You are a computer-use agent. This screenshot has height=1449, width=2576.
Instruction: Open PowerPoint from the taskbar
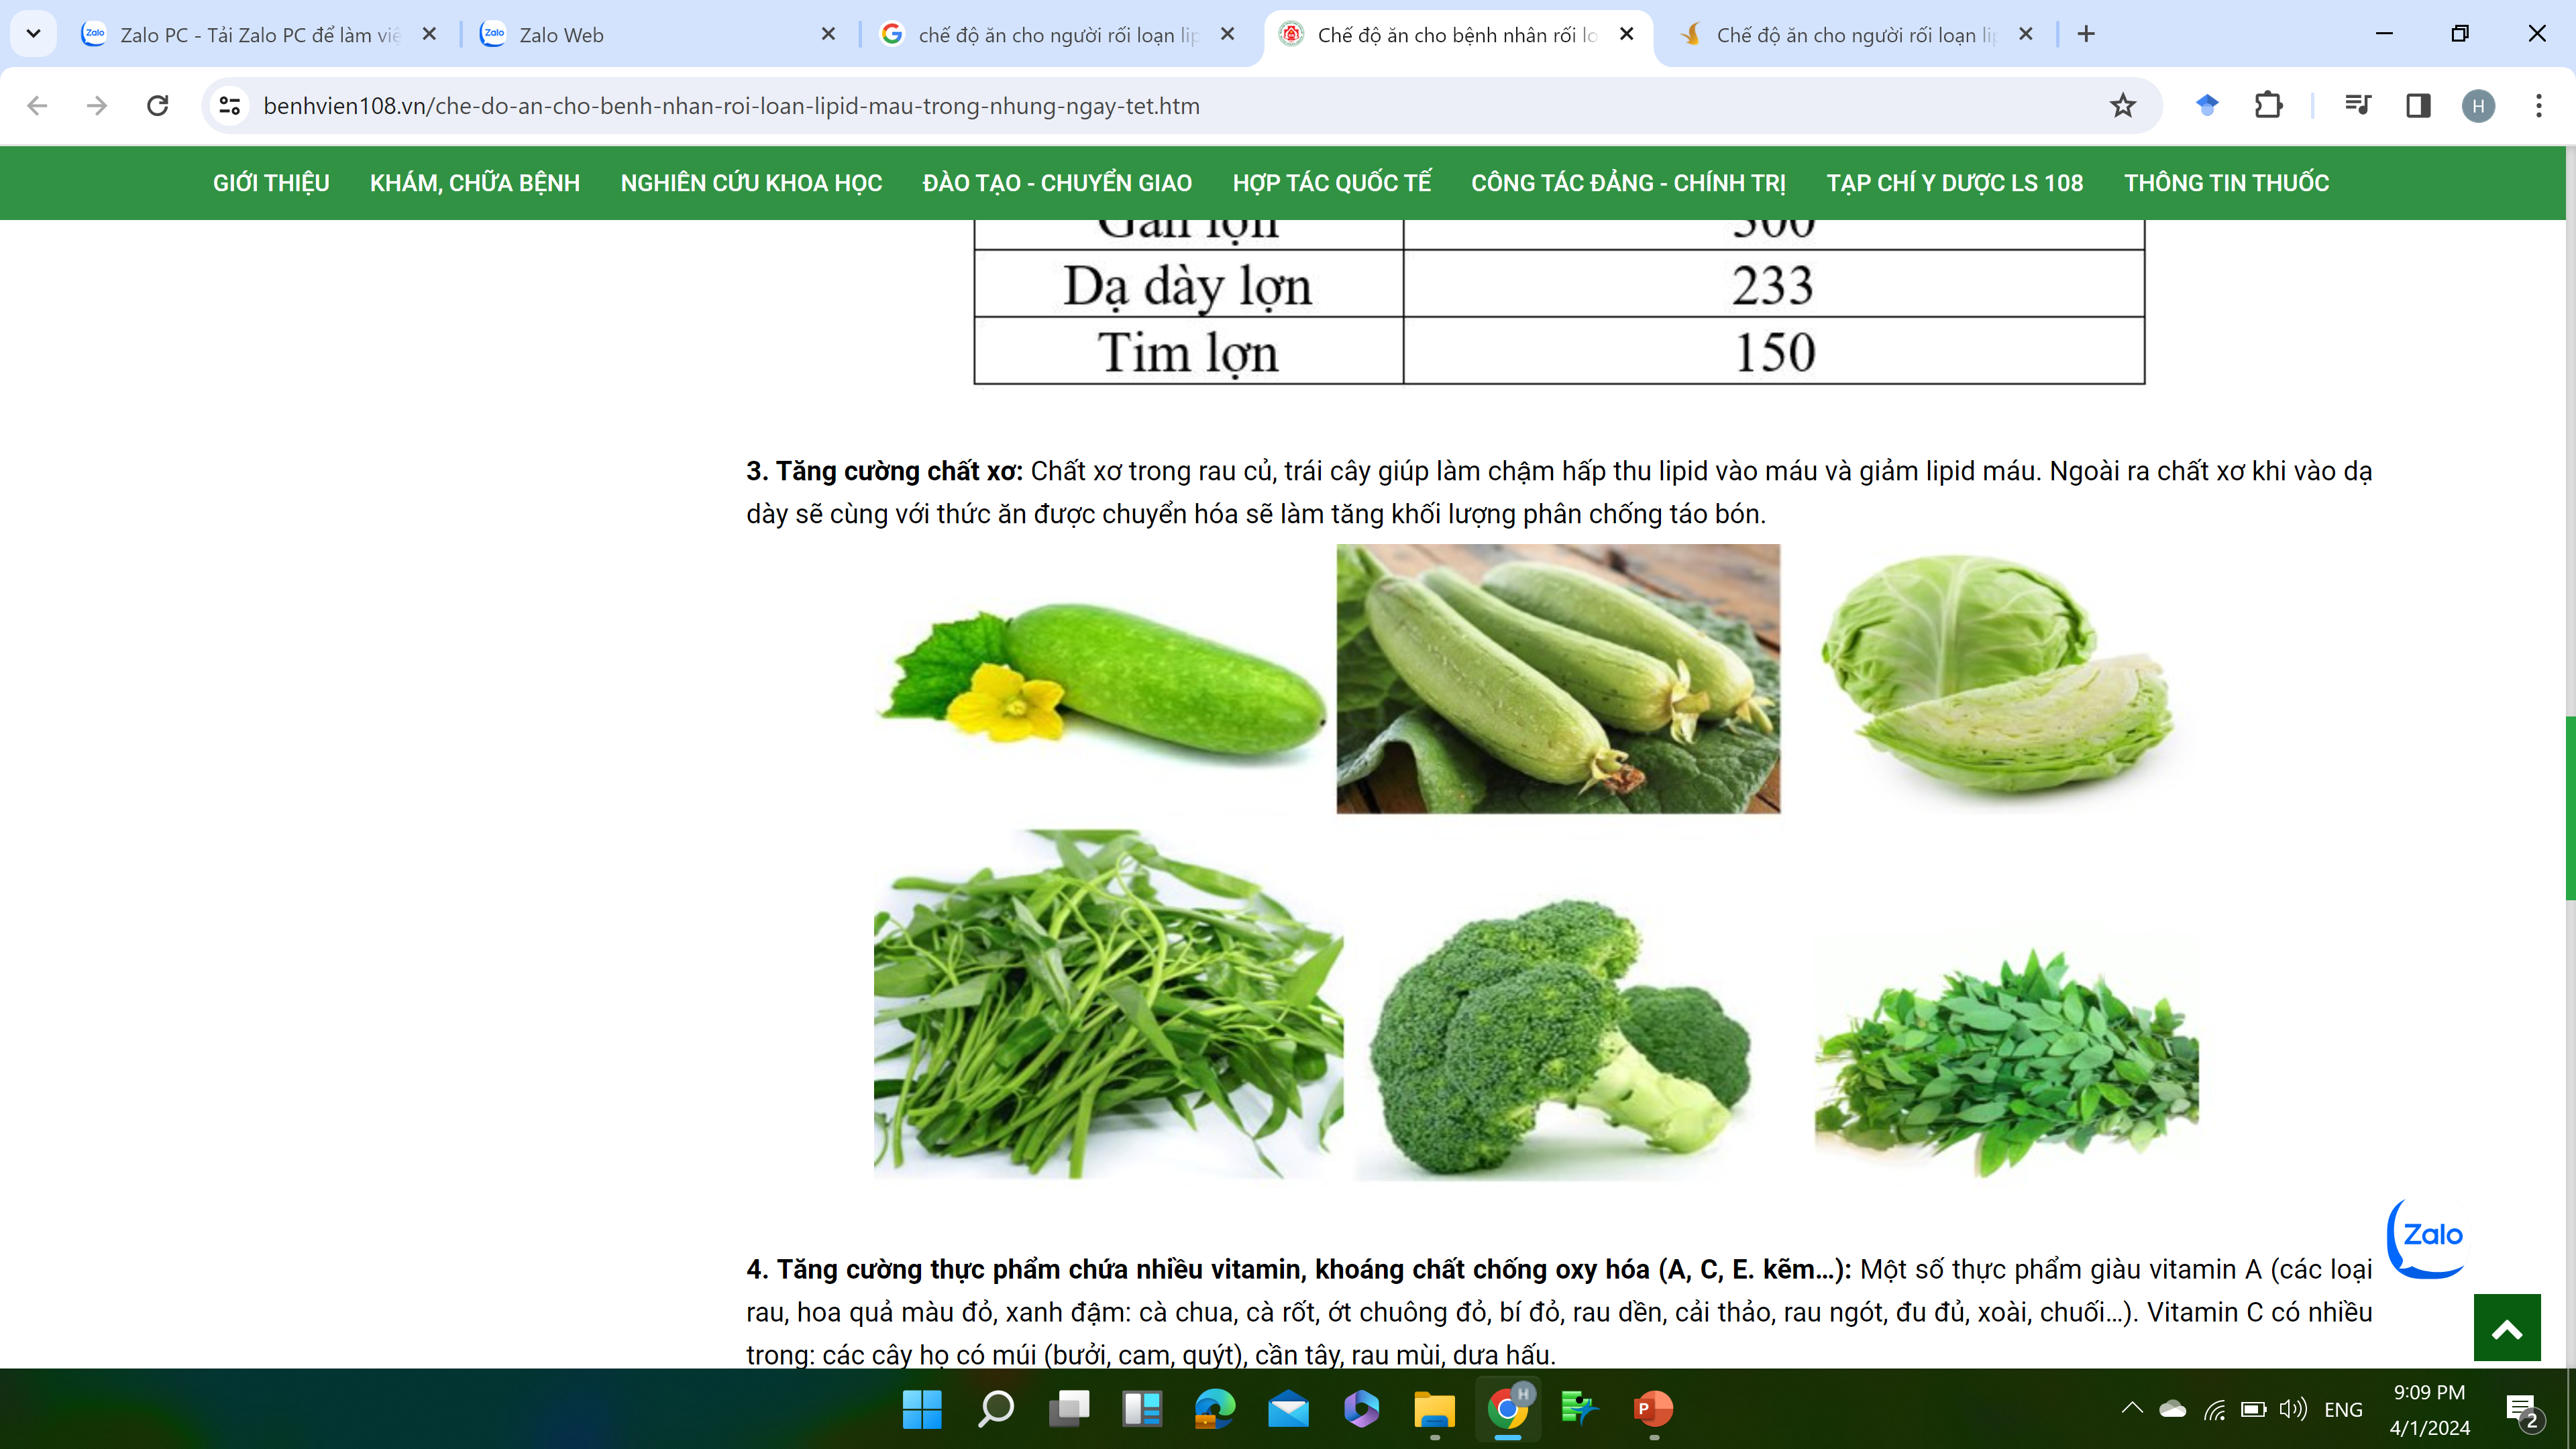[x=1654, y=1409]
